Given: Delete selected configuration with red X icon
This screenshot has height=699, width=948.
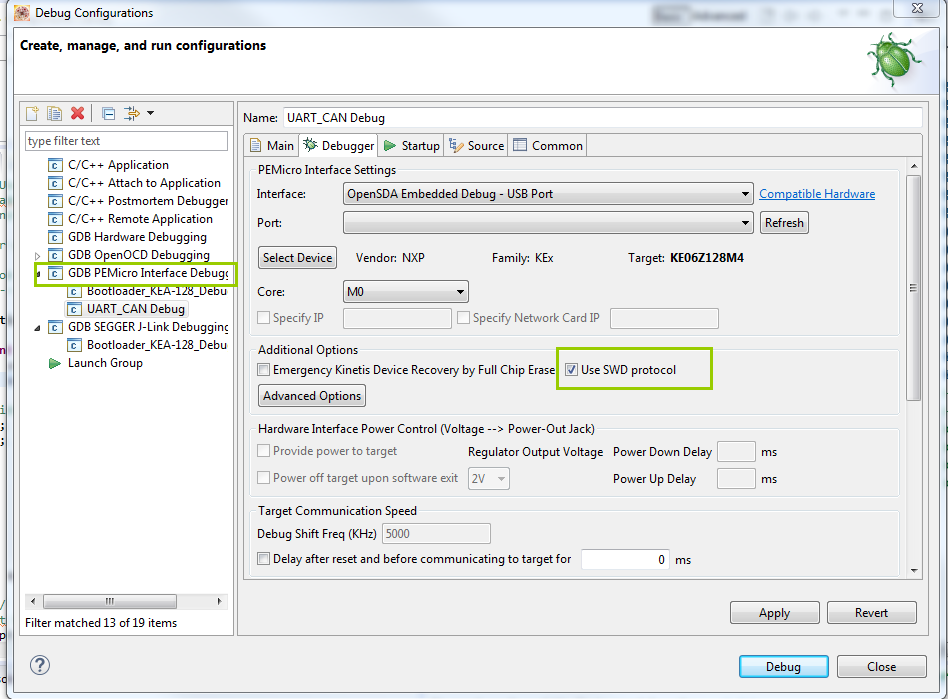Looking at the screenshot, I should point(77,113).
